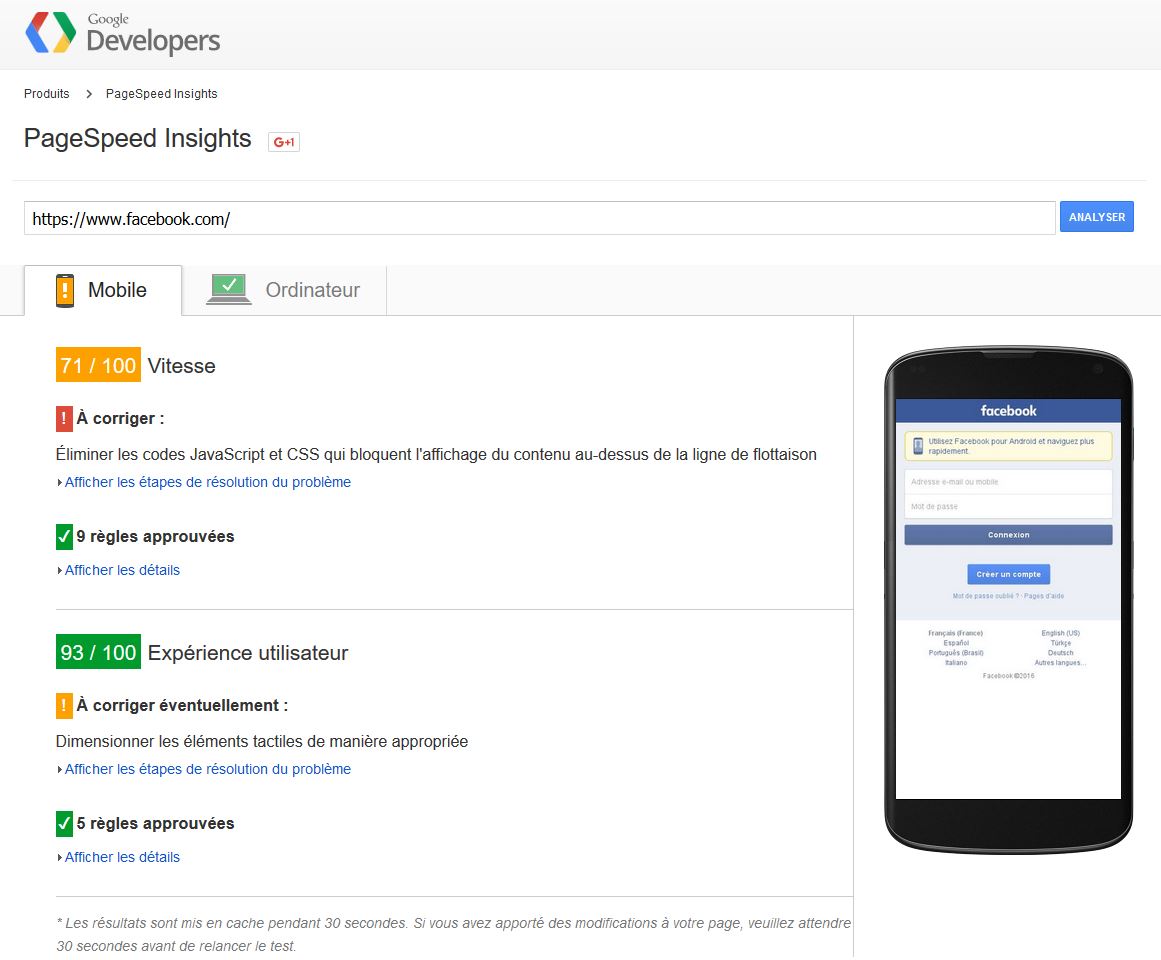1161x960 pixels.
Task: Click the Google Developers logo
Action: coord(123,33)
